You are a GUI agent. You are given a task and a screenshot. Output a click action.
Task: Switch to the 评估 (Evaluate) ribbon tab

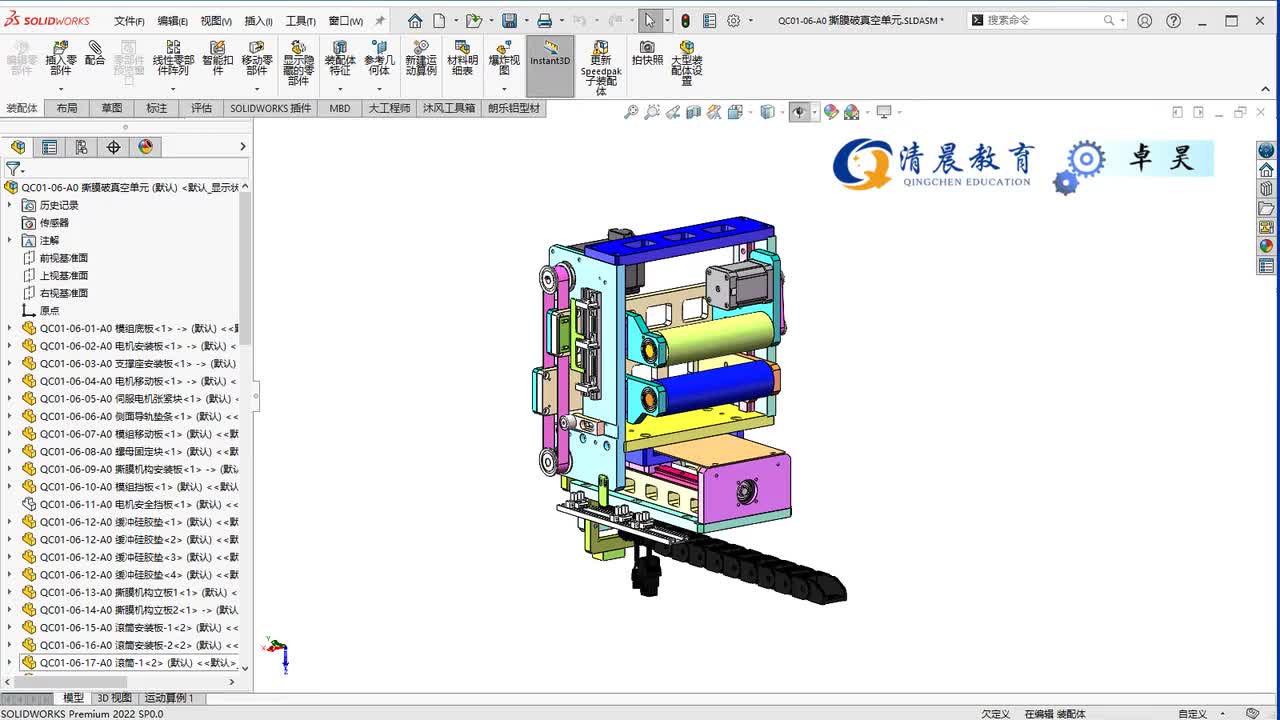click(202, 108)
